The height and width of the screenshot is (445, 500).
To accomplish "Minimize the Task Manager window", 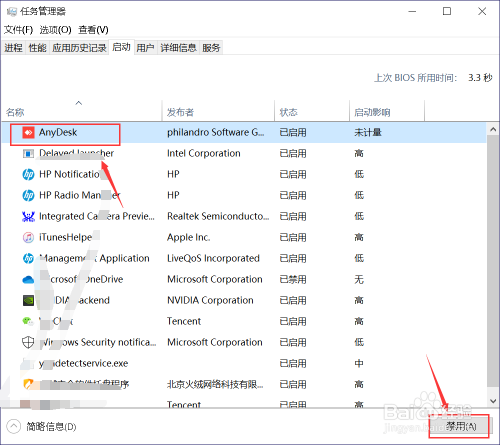I will click(x=412, y=12).
